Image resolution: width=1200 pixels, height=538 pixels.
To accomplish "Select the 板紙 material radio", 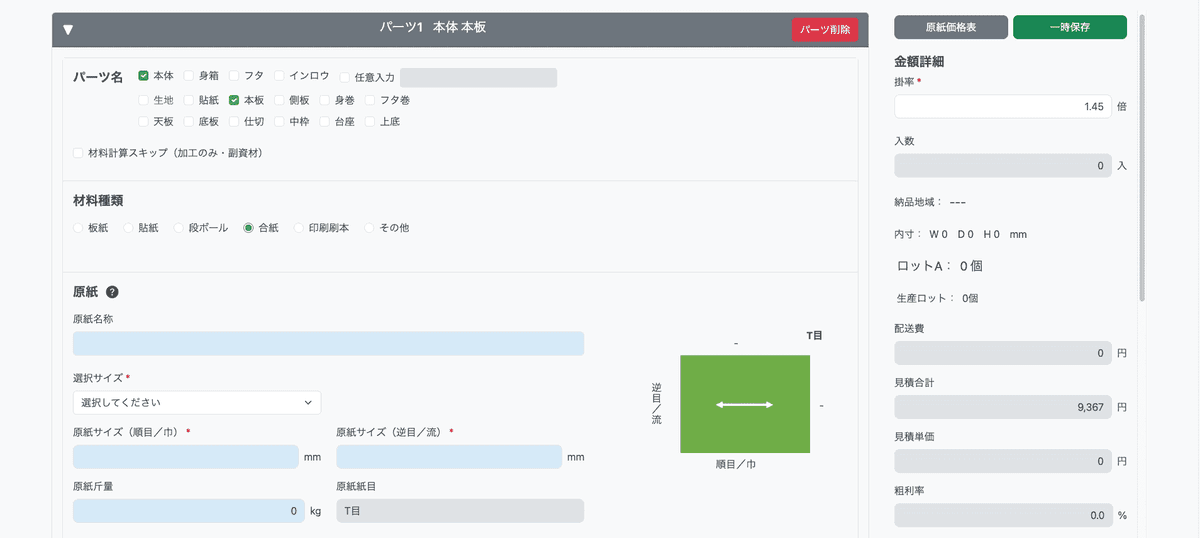I will pyautogui.click(x=78, y=228).
